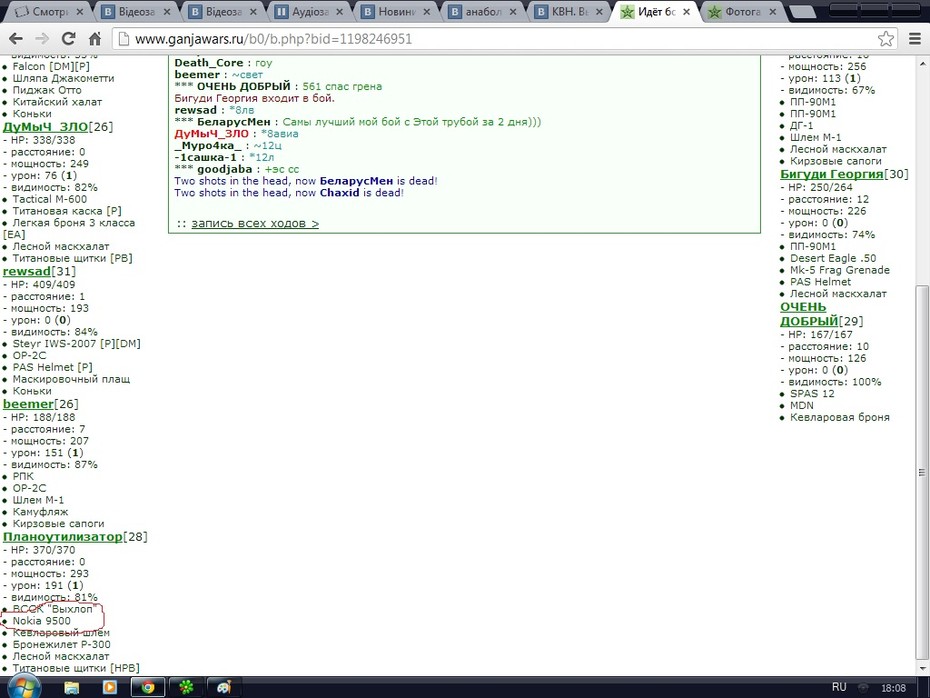The height and width of the screenshot is (698, 930).
Task: Close the Аудіоза tab
Action: pyautogui.click(x=339, y=11)
